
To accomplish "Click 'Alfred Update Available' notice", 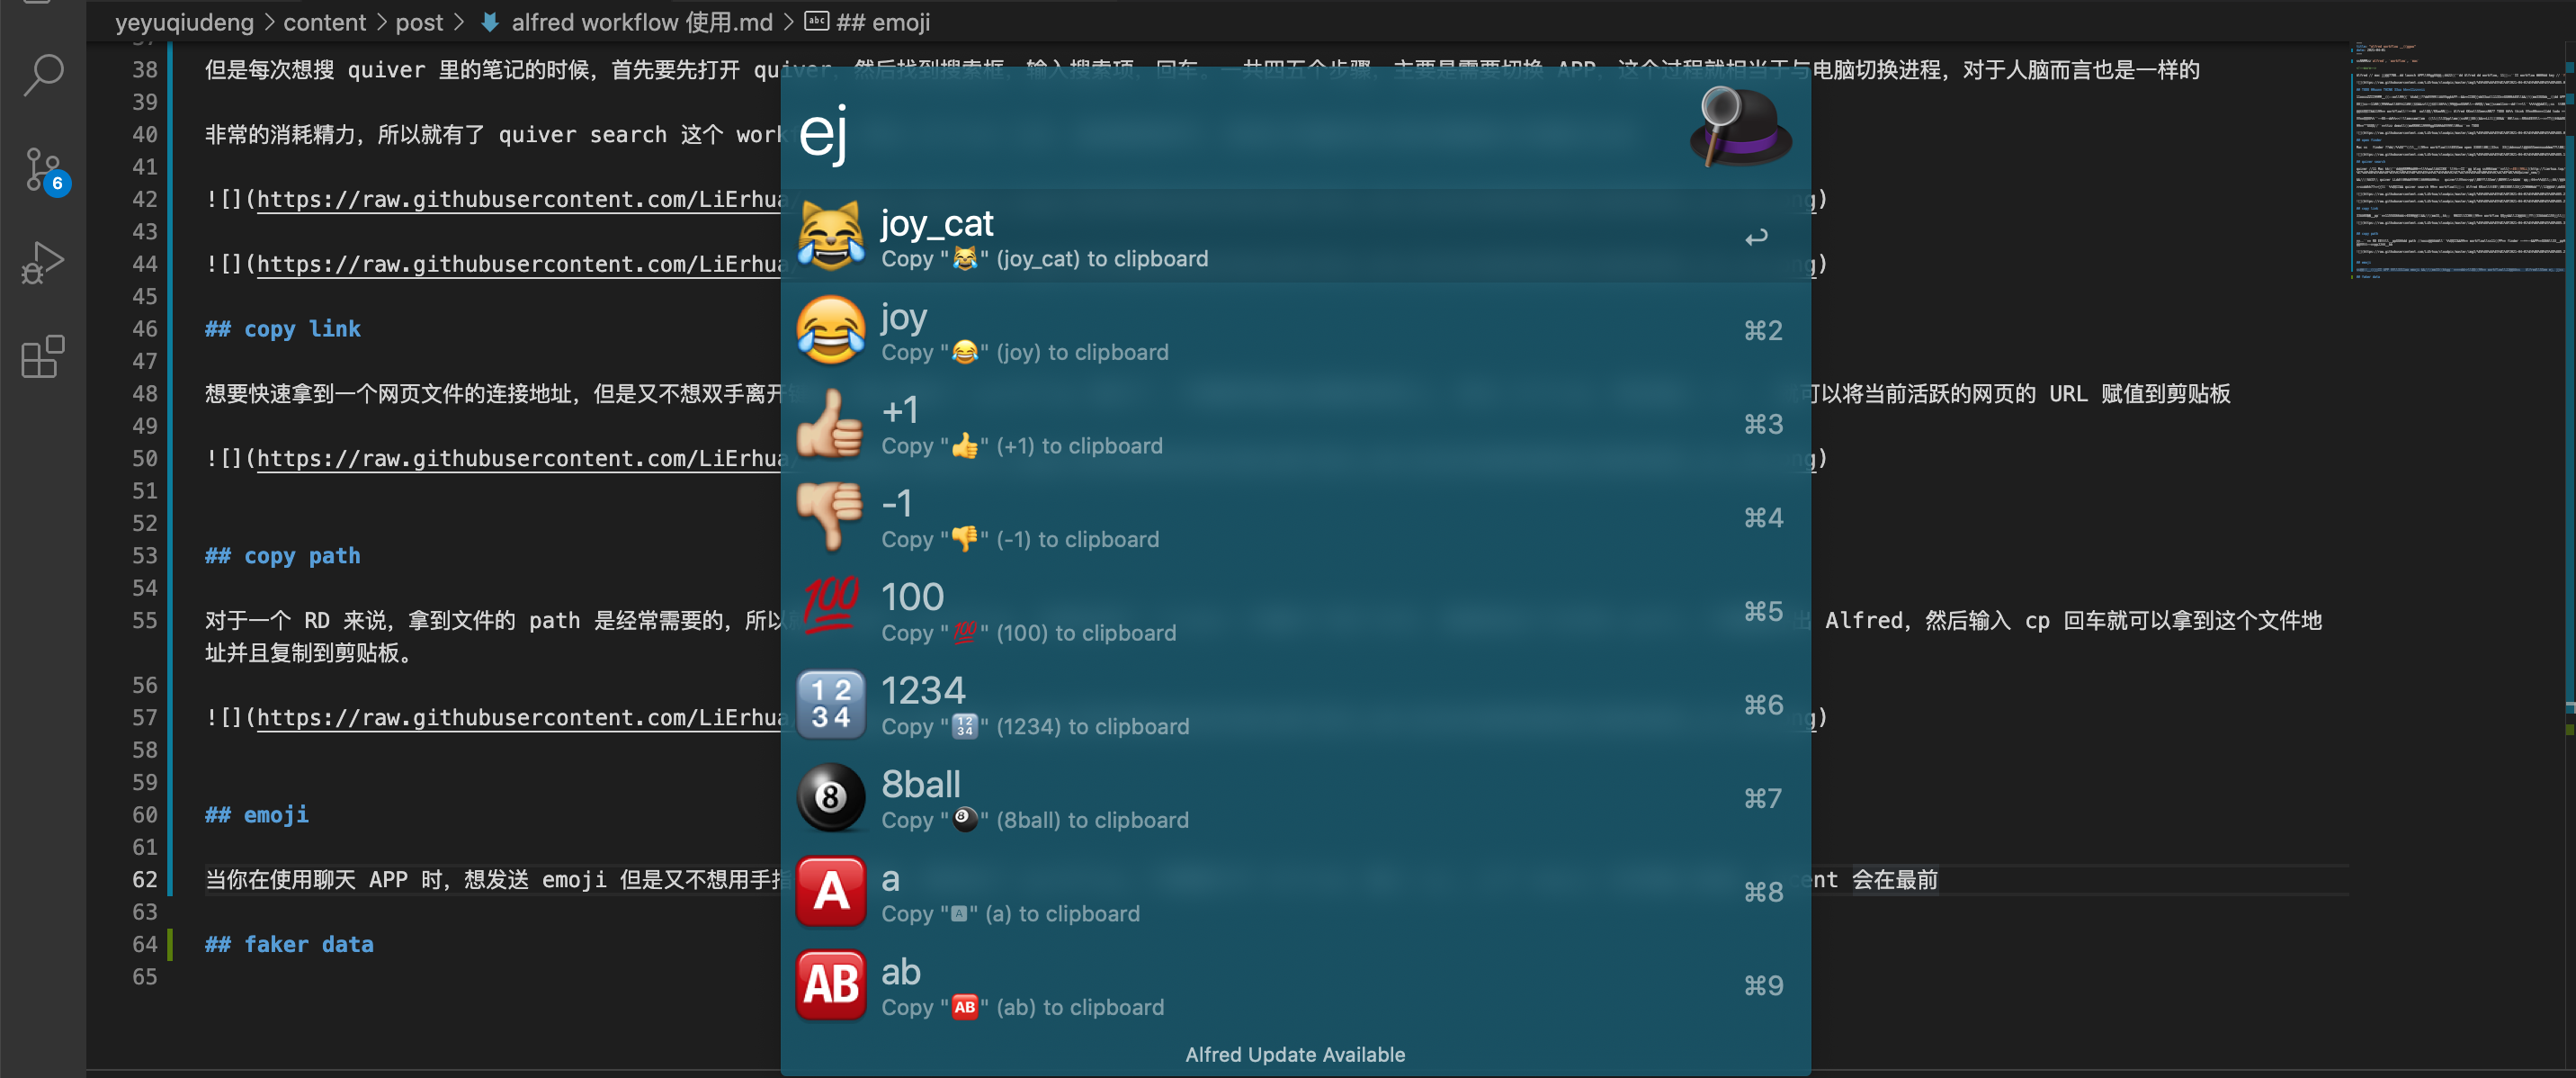I will click(1295, 1054).
